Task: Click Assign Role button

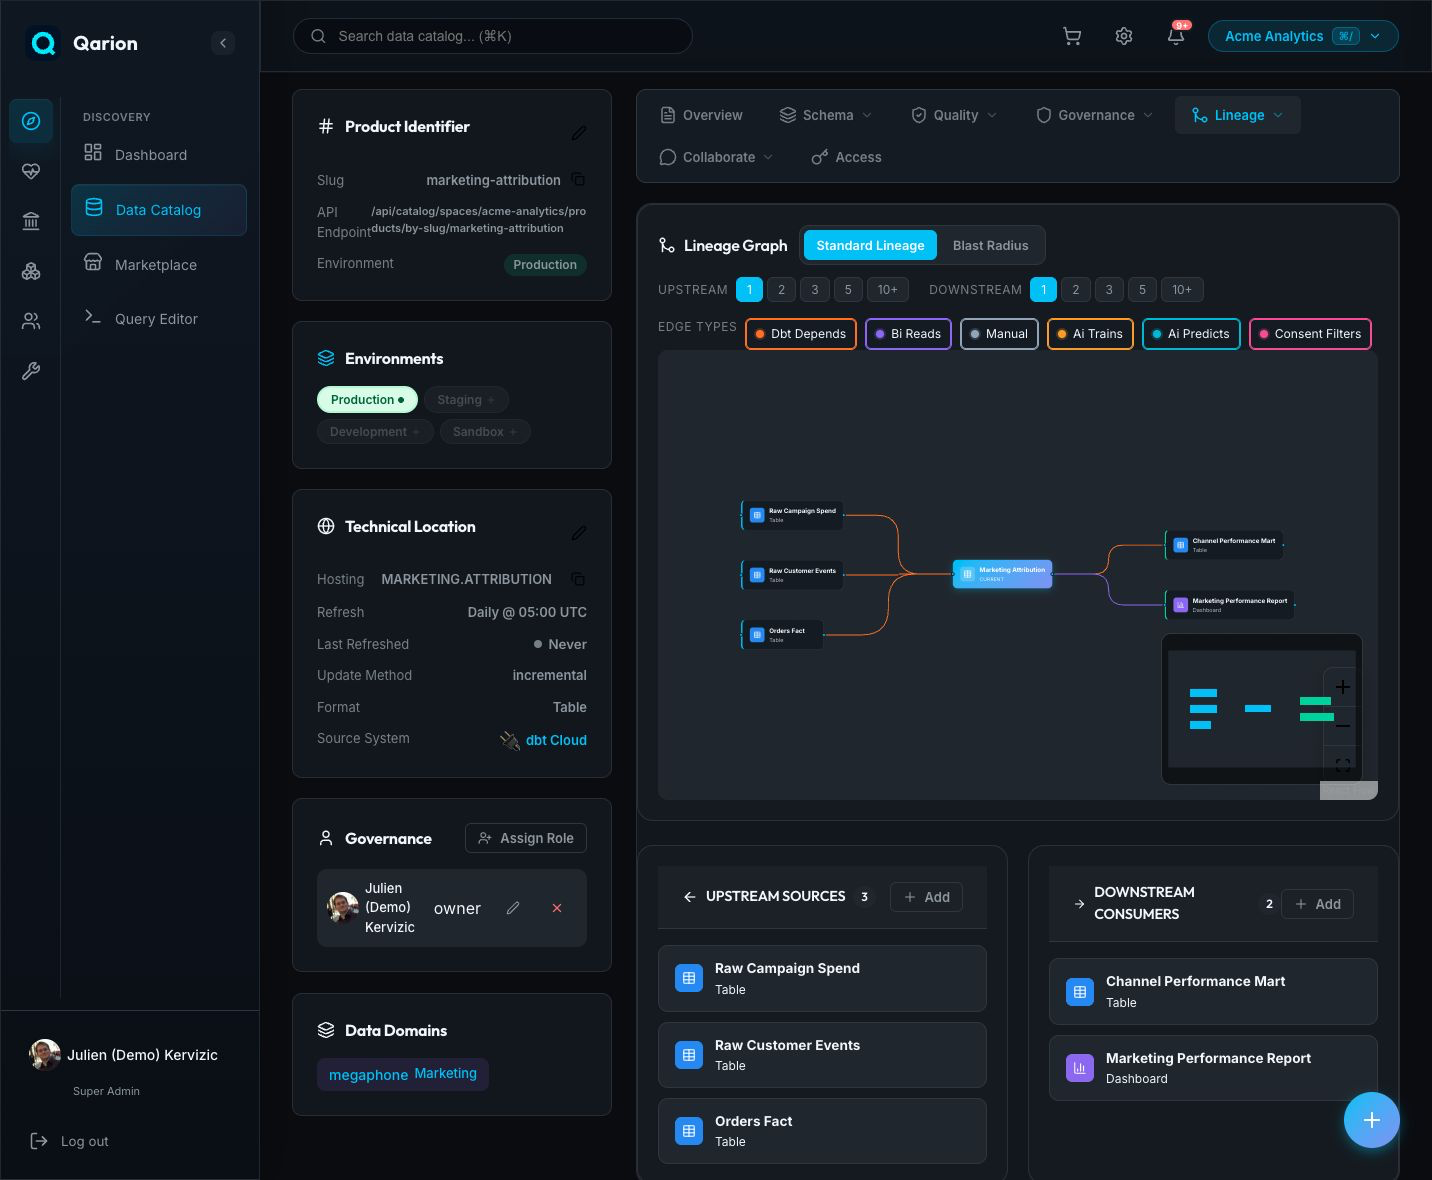Action: [526, 838]
